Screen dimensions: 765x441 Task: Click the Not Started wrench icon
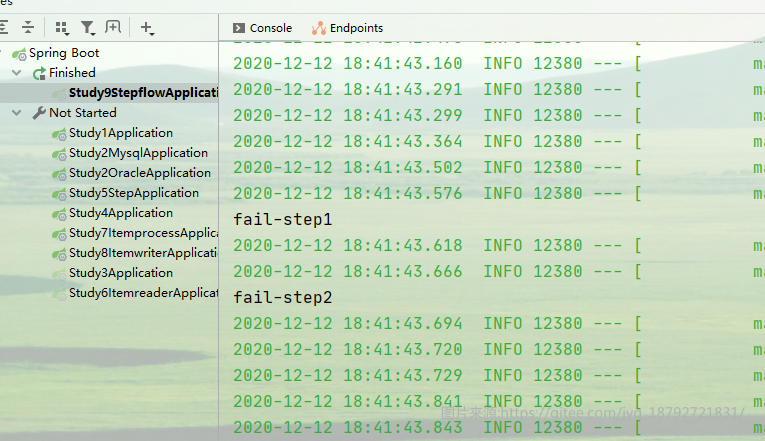[x=39, y=113]
